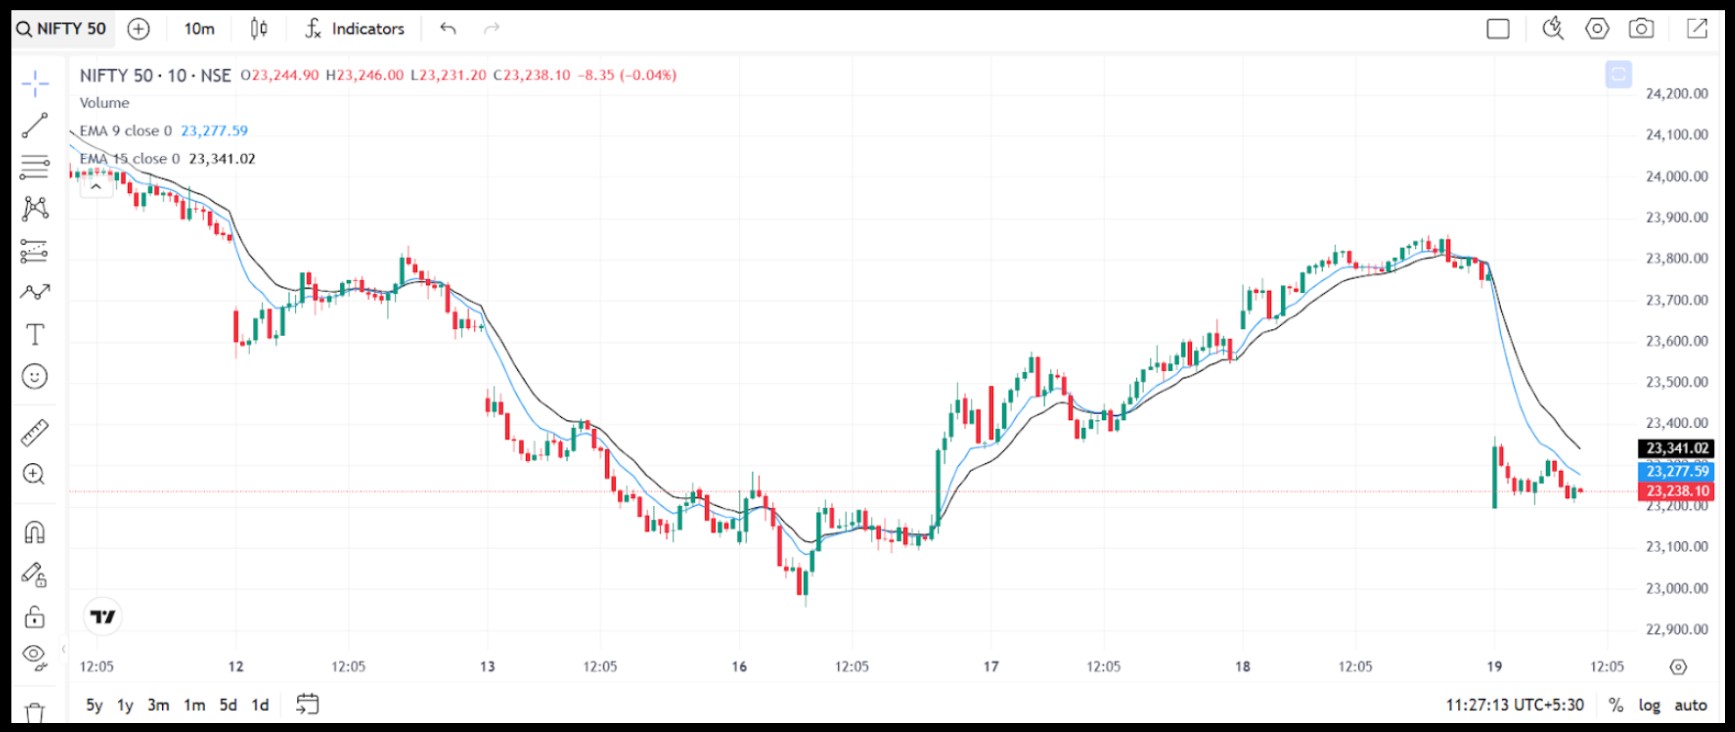Open chart in popup window icon

tap(1697, 29)
